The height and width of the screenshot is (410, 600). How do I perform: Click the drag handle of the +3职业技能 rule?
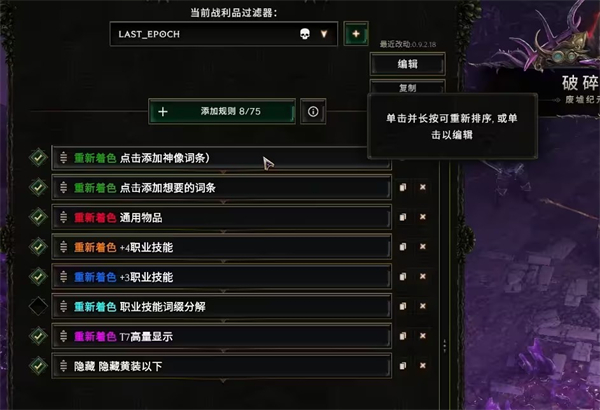[x=64, y=276]
